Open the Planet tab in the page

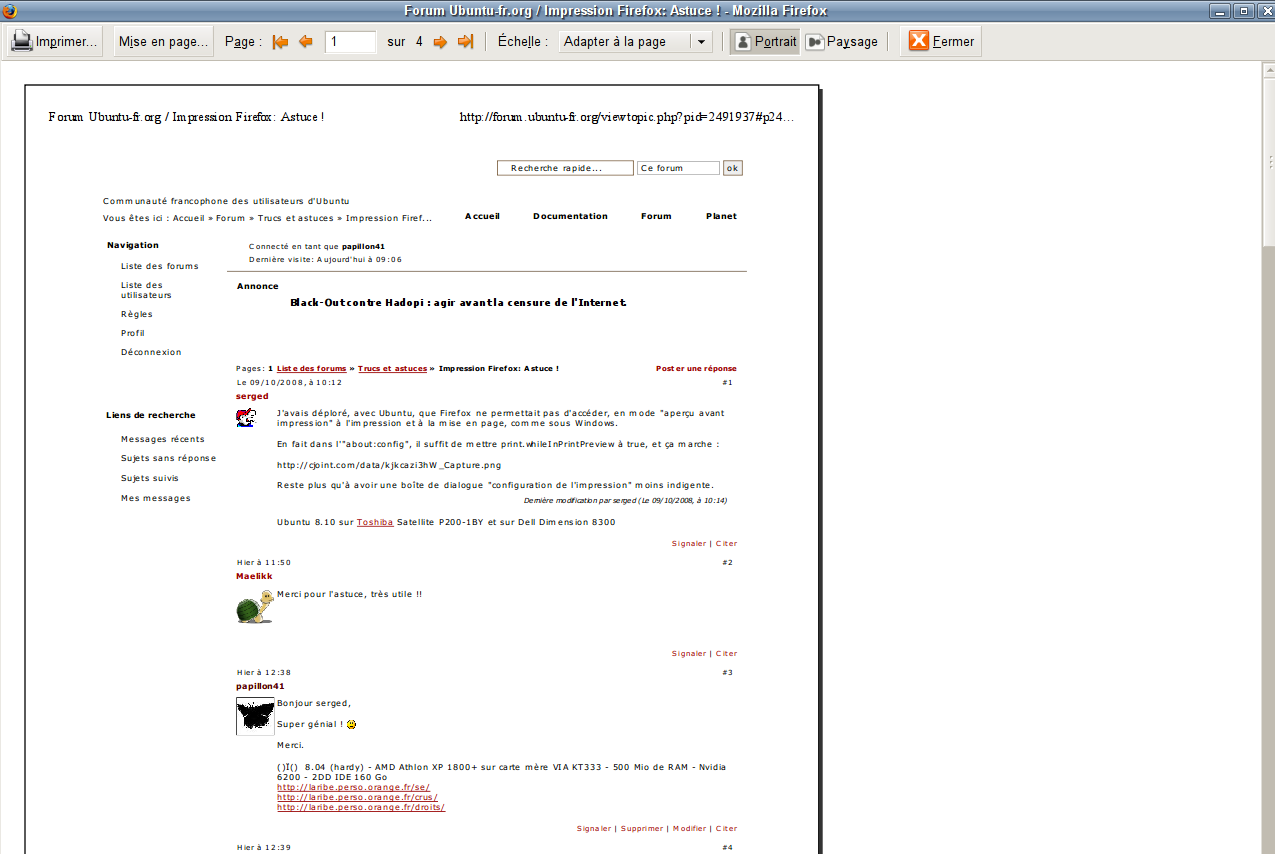(x=721, y=216)
